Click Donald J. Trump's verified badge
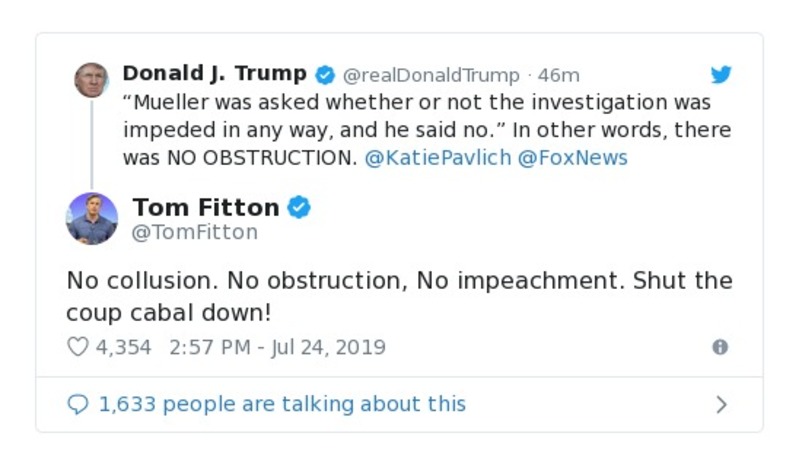The image size is (799, 468). click(325, 75)
